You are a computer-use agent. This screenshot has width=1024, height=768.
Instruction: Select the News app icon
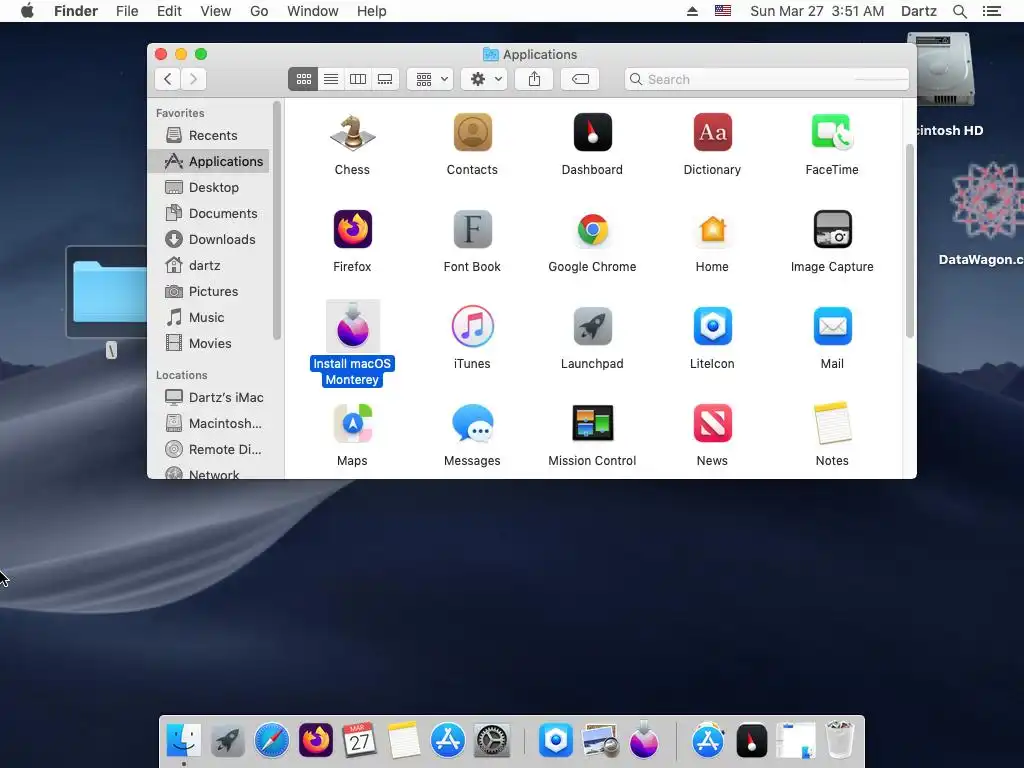pos(712,423)
